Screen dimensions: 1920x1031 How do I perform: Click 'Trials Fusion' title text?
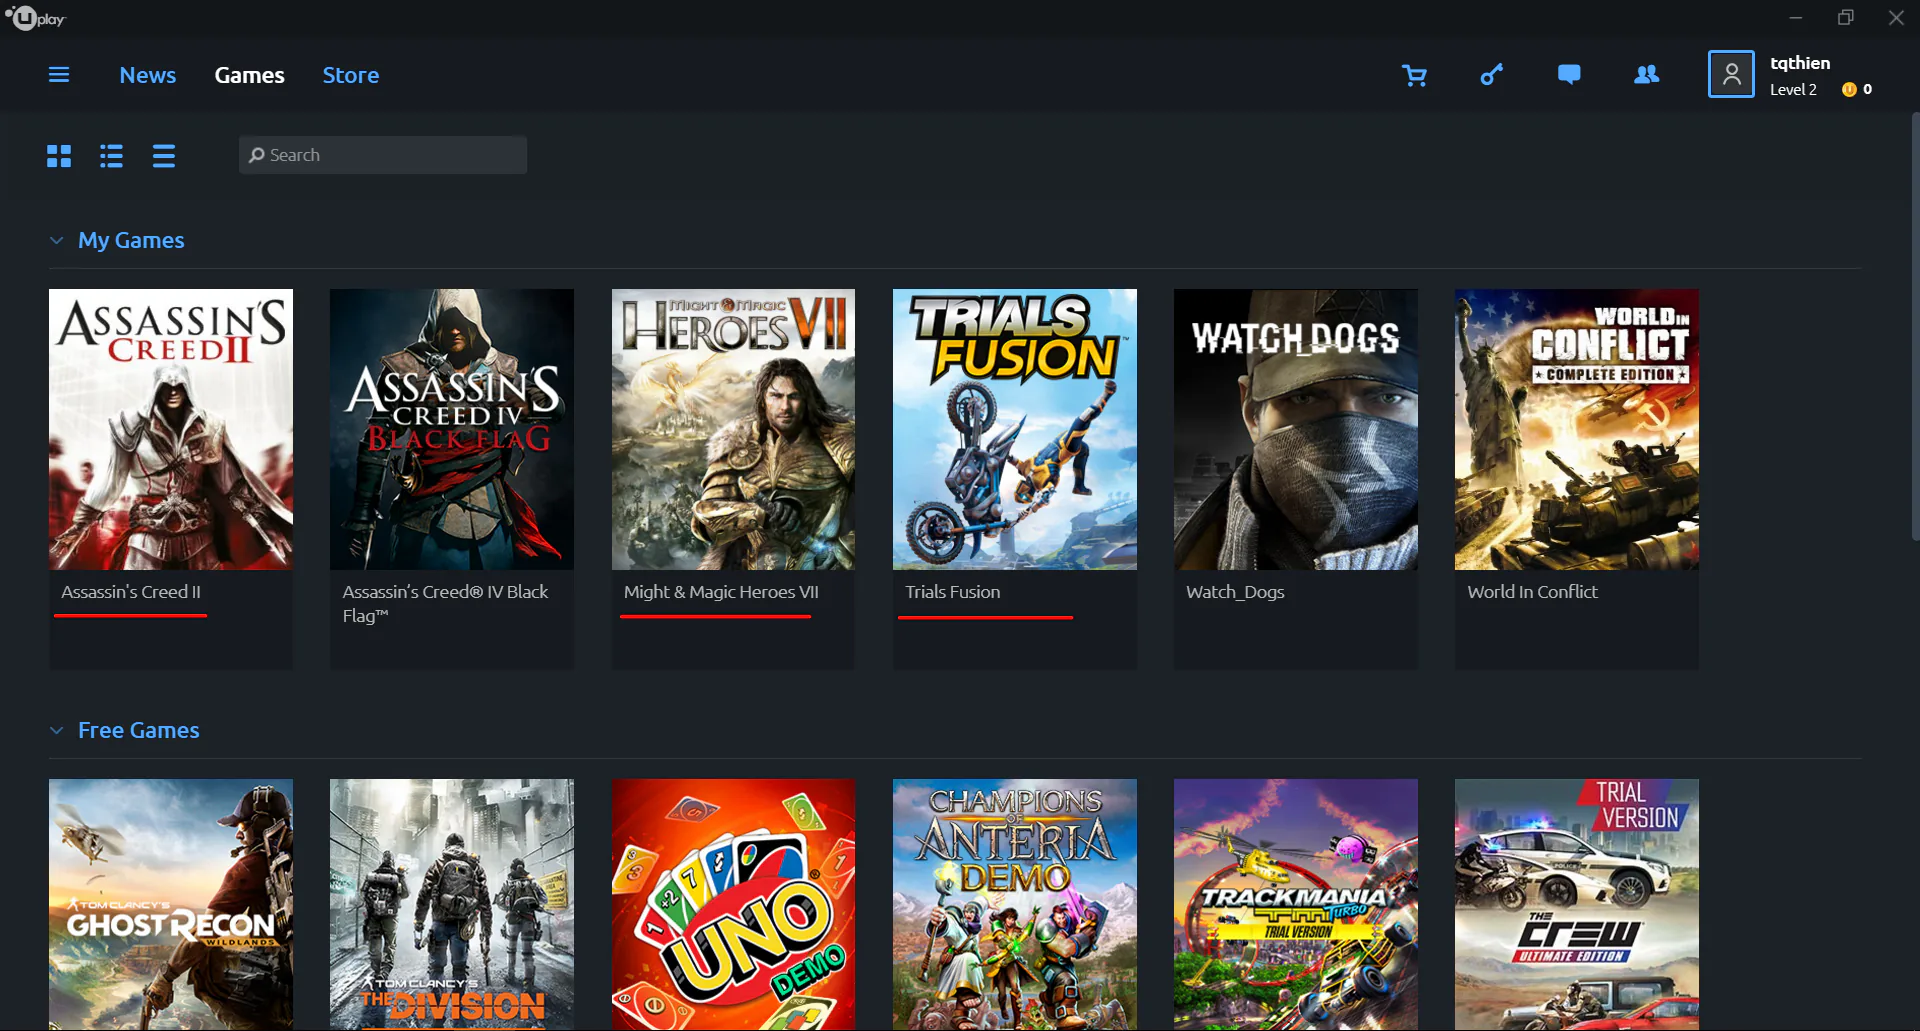tap(952, 592)
